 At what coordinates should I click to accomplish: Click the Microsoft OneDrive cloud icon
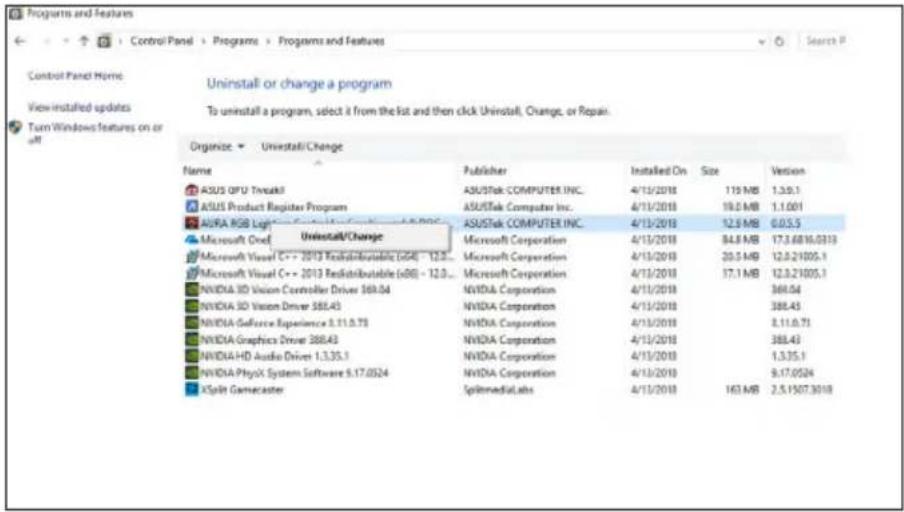click(x=191, y=240)
